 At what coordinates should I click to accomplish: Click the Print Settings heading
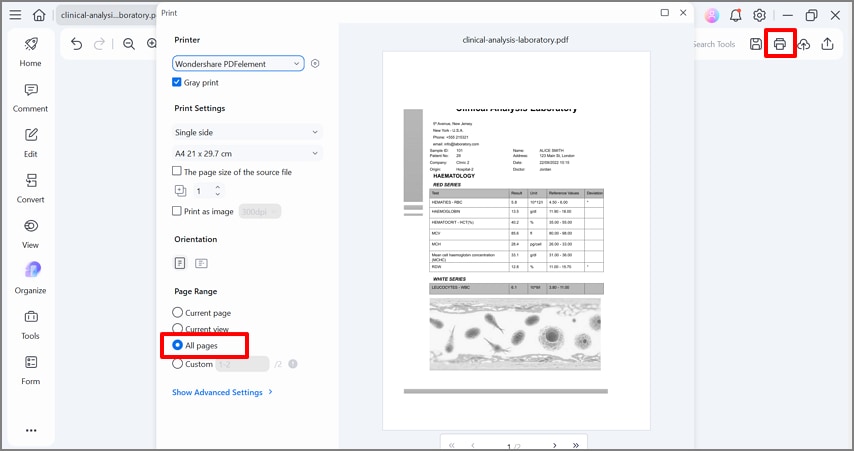pyautogui.click(x=199, y=108)
